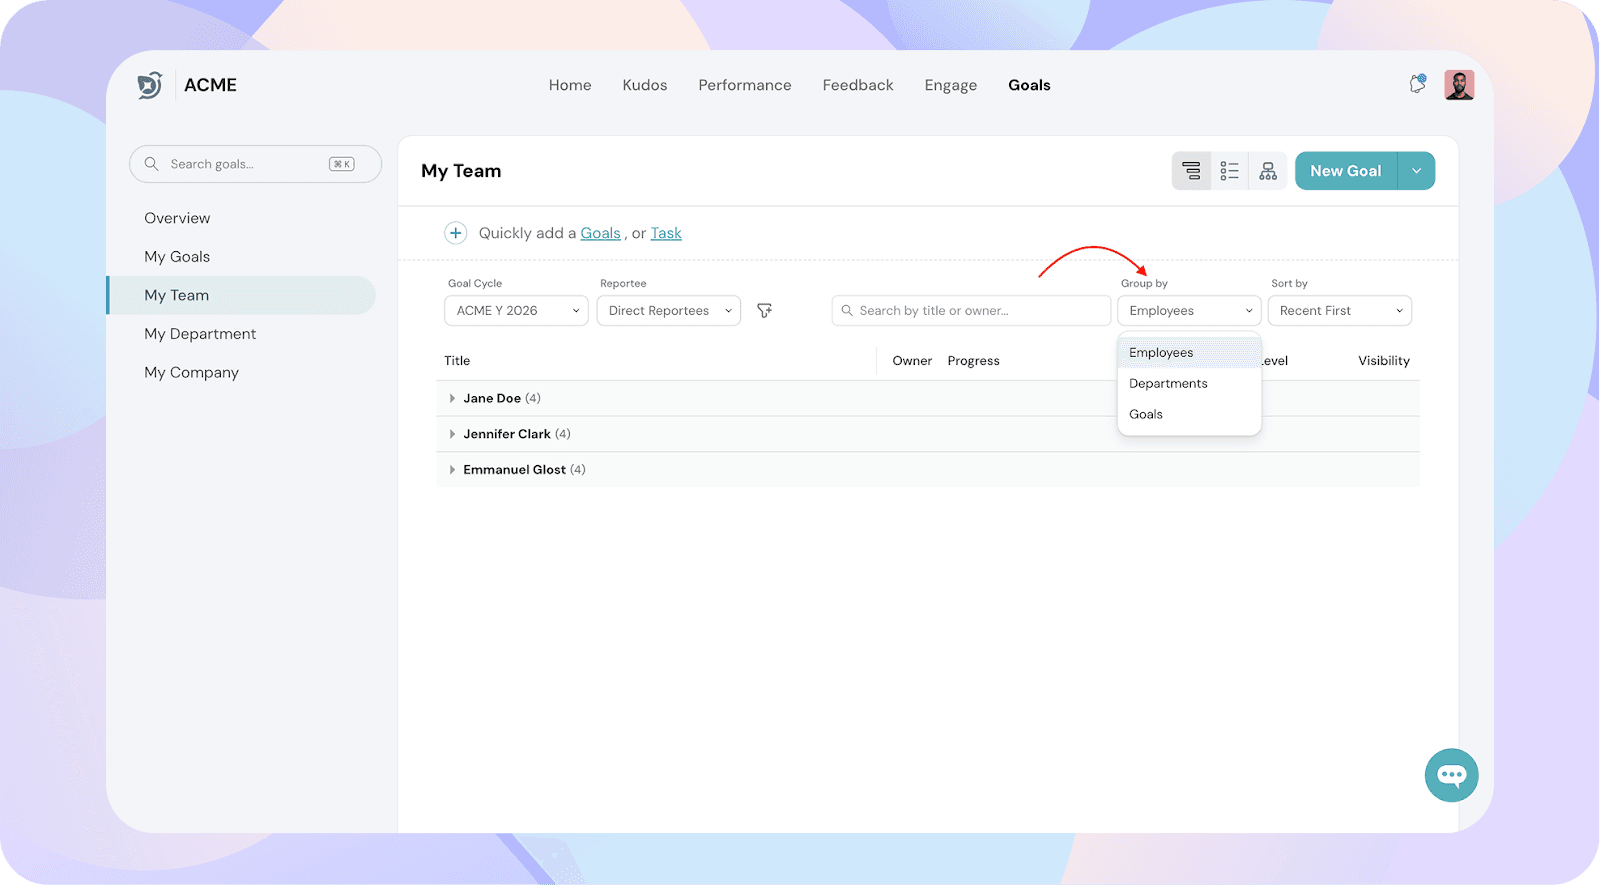
Task: Open the filter funnel icon
Action: click(x=764, y=311)
